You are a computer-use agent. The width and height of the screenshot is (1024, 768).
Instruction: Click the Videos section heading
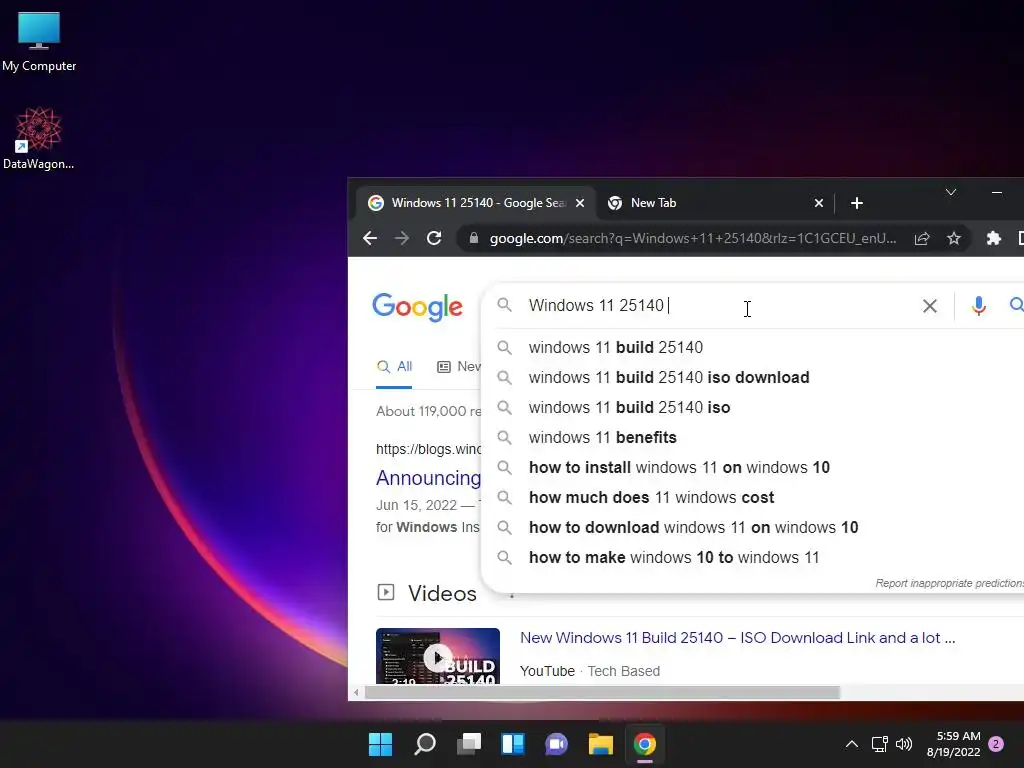(442, 594)
